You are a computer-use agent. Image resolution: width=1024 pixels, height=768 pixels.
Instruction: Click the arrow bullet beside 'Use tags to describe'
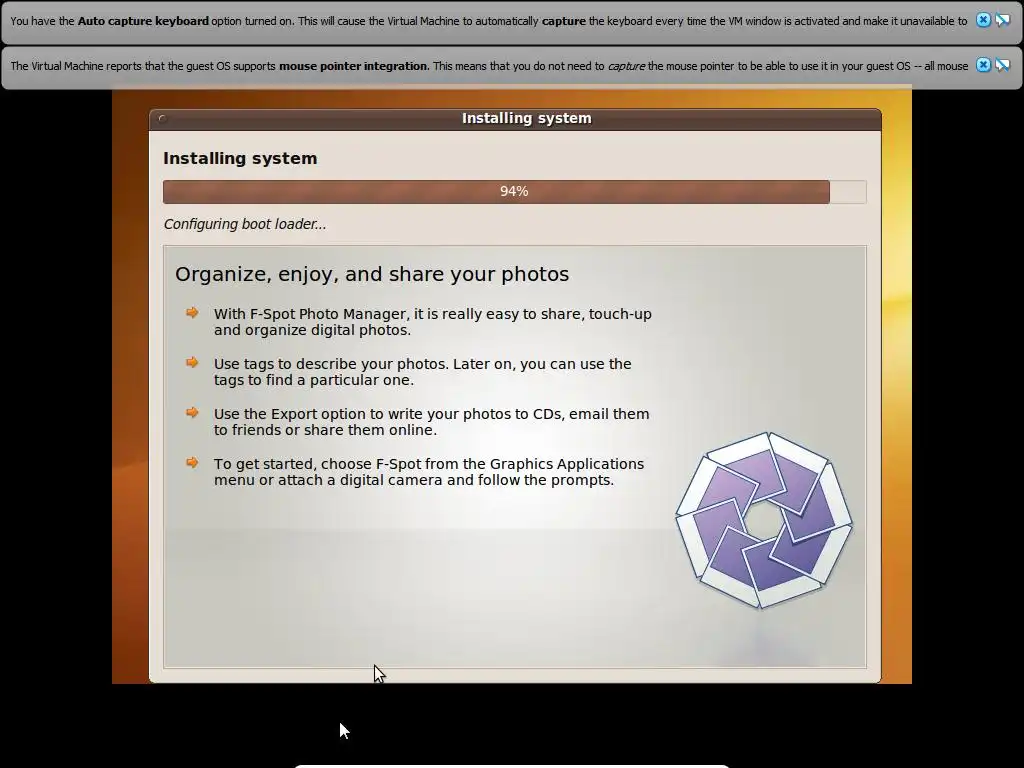click(192, 362)
